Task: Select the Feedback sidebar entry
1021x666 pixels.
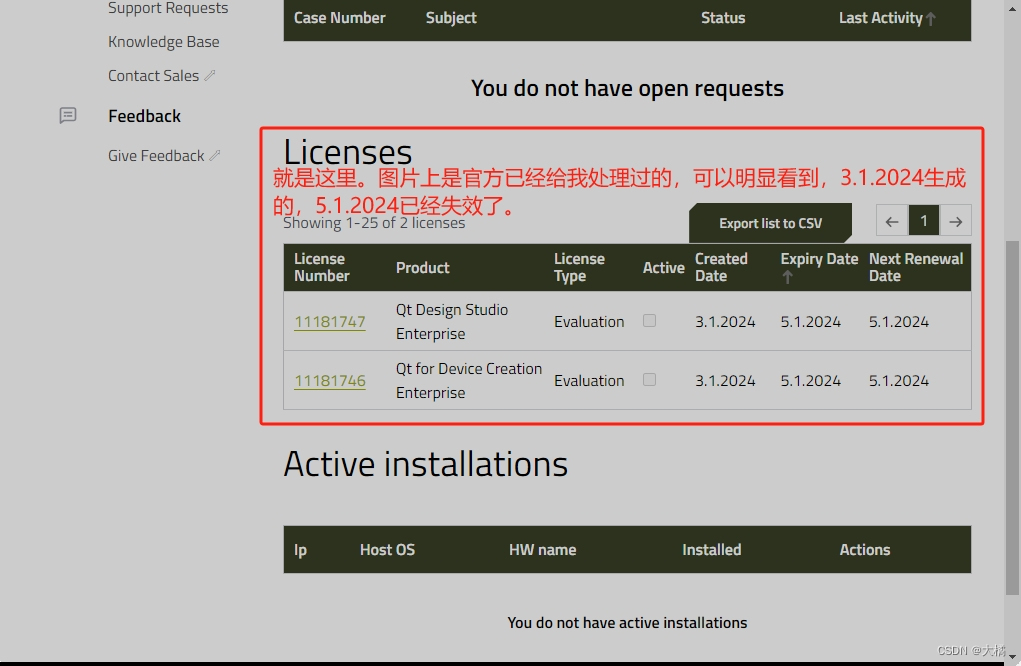Action: pos(144,115)
